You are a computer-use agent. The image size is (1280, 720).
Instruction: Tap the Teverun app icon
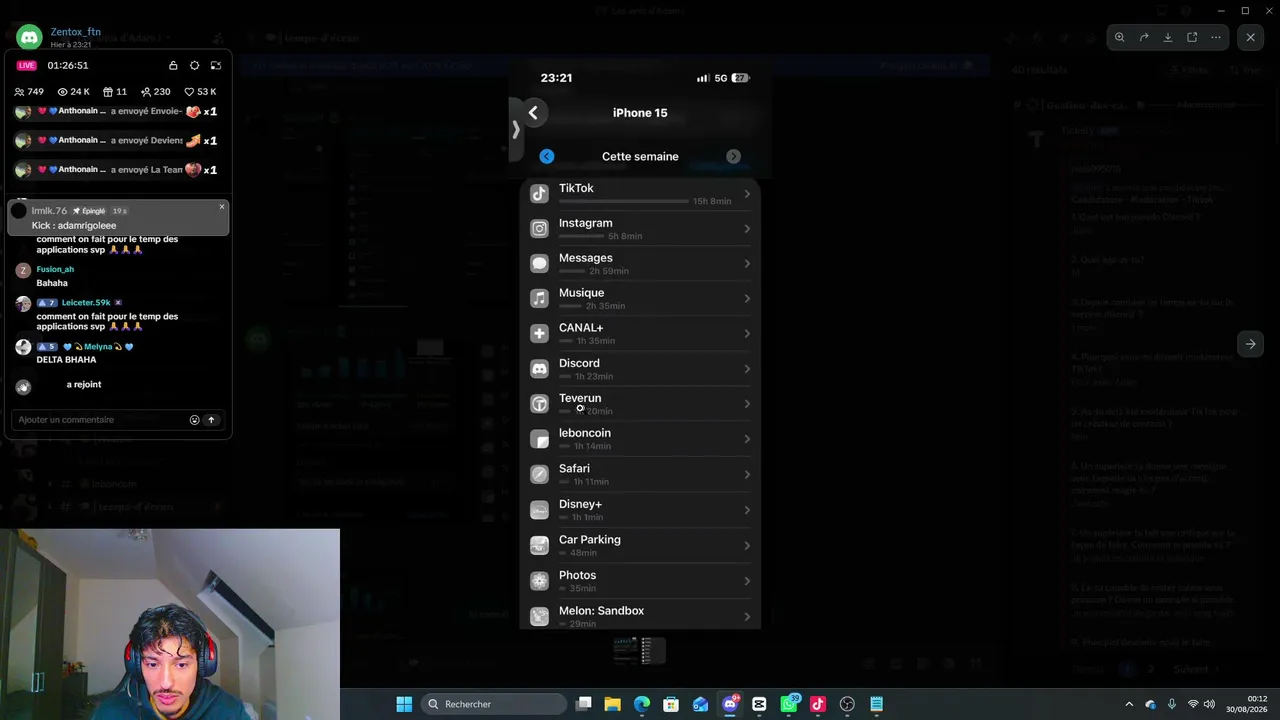click(x=539, y=404)
